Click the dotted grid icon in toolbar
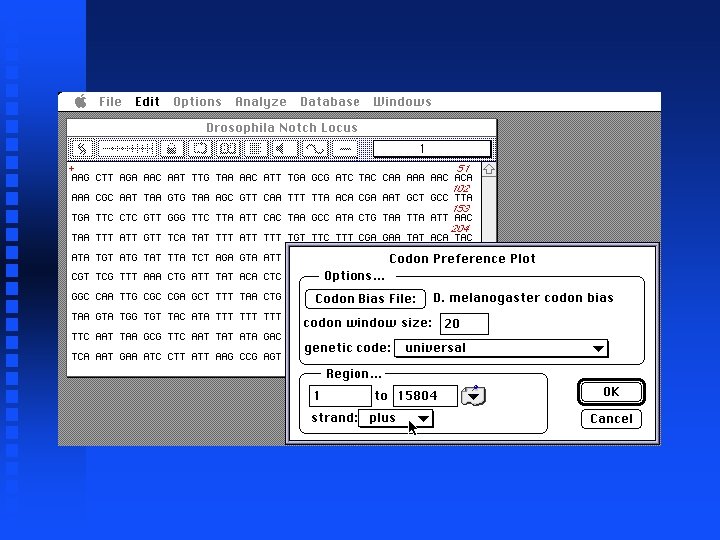This screenshot has width=720, height=540. point(255,149)
